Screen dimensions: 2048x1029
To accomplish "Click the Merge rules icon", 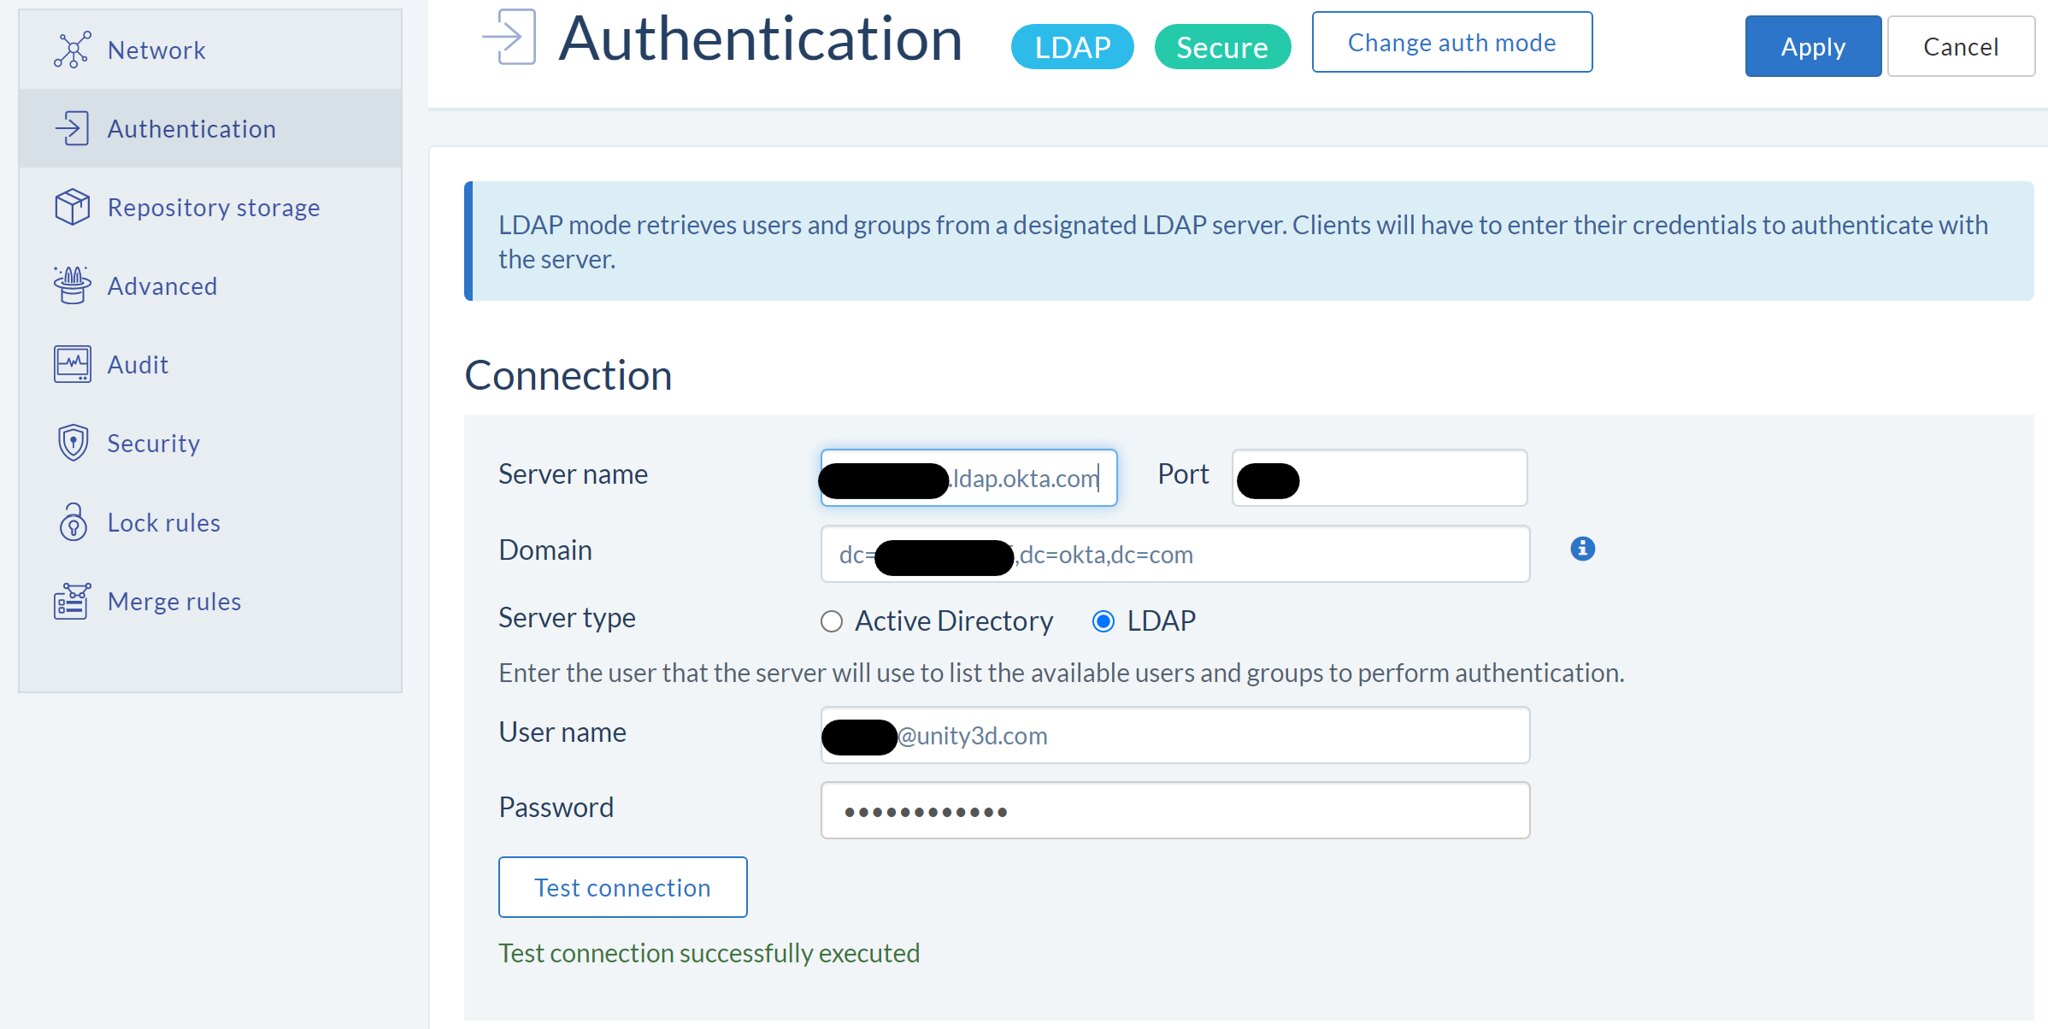I will 72,601.
